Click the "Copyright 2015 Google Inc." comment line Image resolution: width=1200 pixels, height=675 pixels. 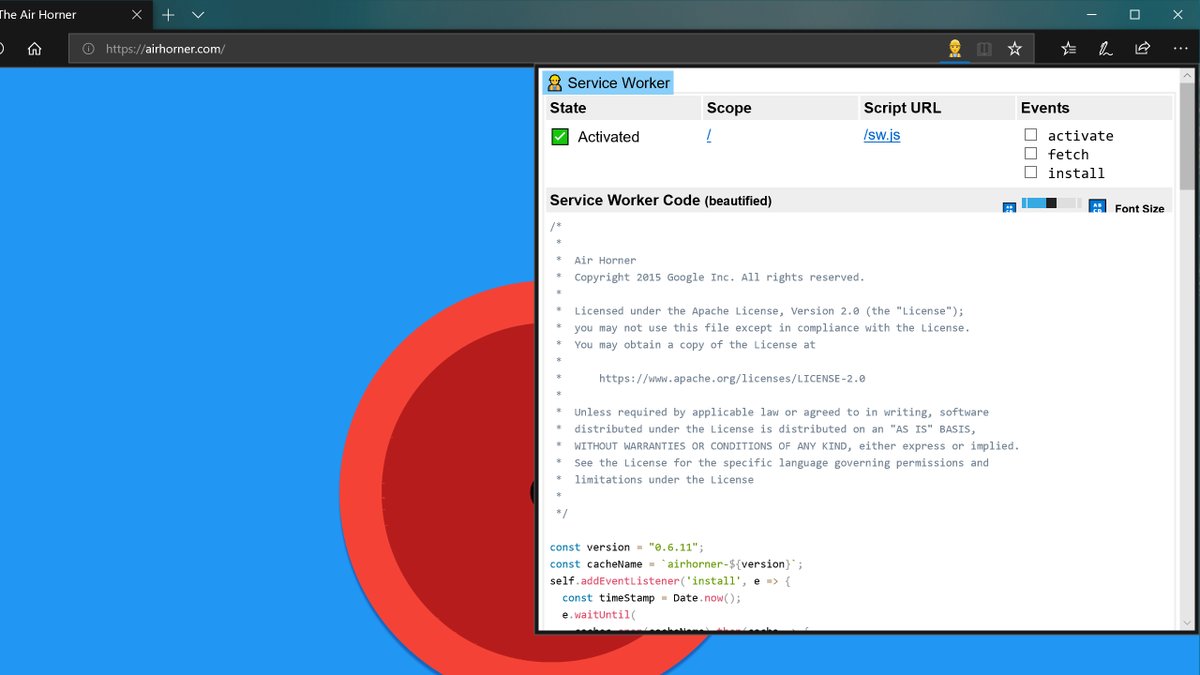[x=719, y=277]
